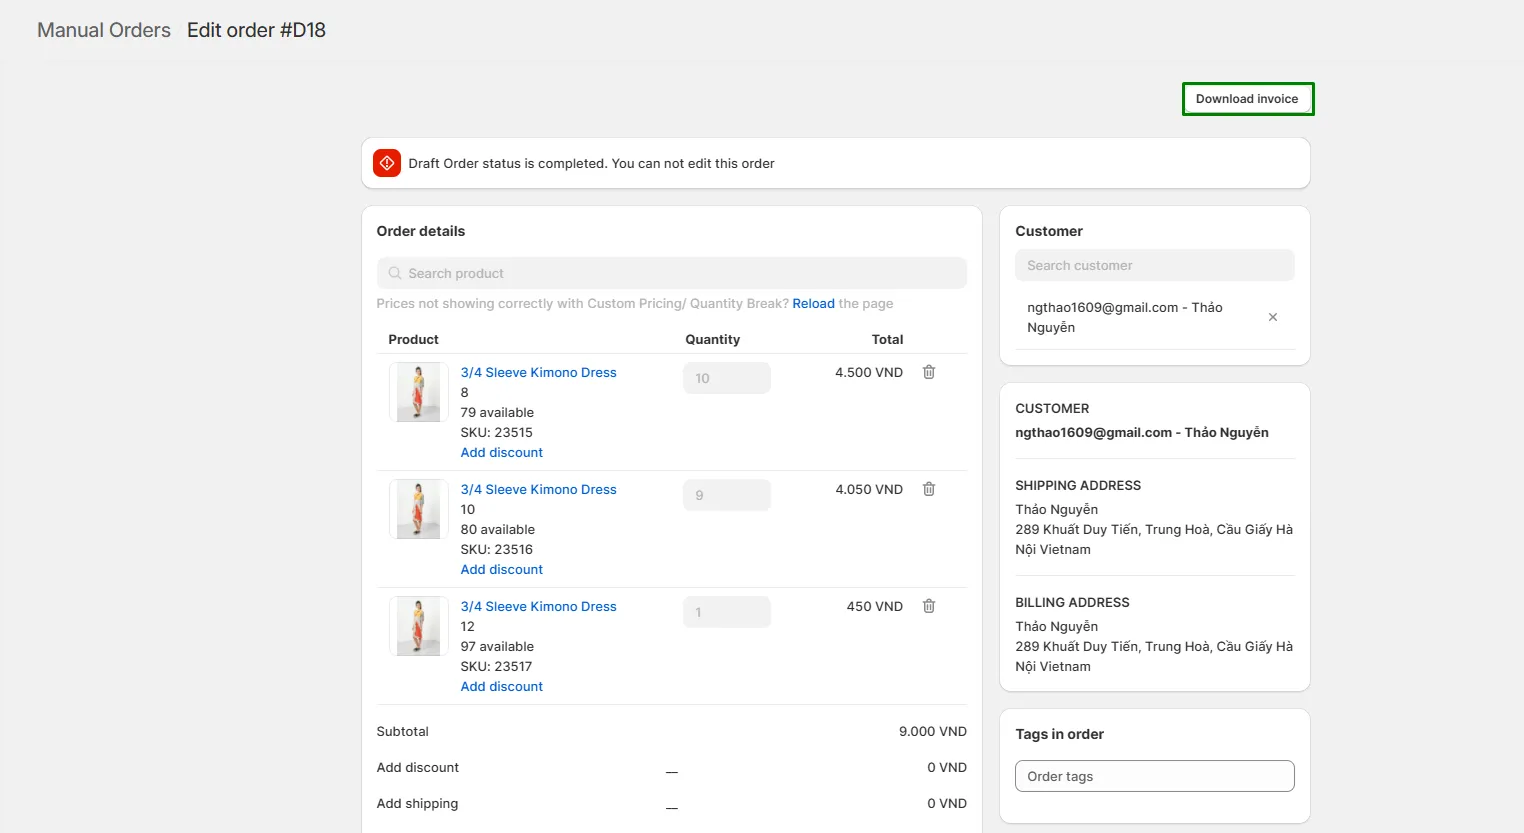This screenshot has height=833, width=1524.
Task: Click quantity field showing 10
Action: (727, 378)
